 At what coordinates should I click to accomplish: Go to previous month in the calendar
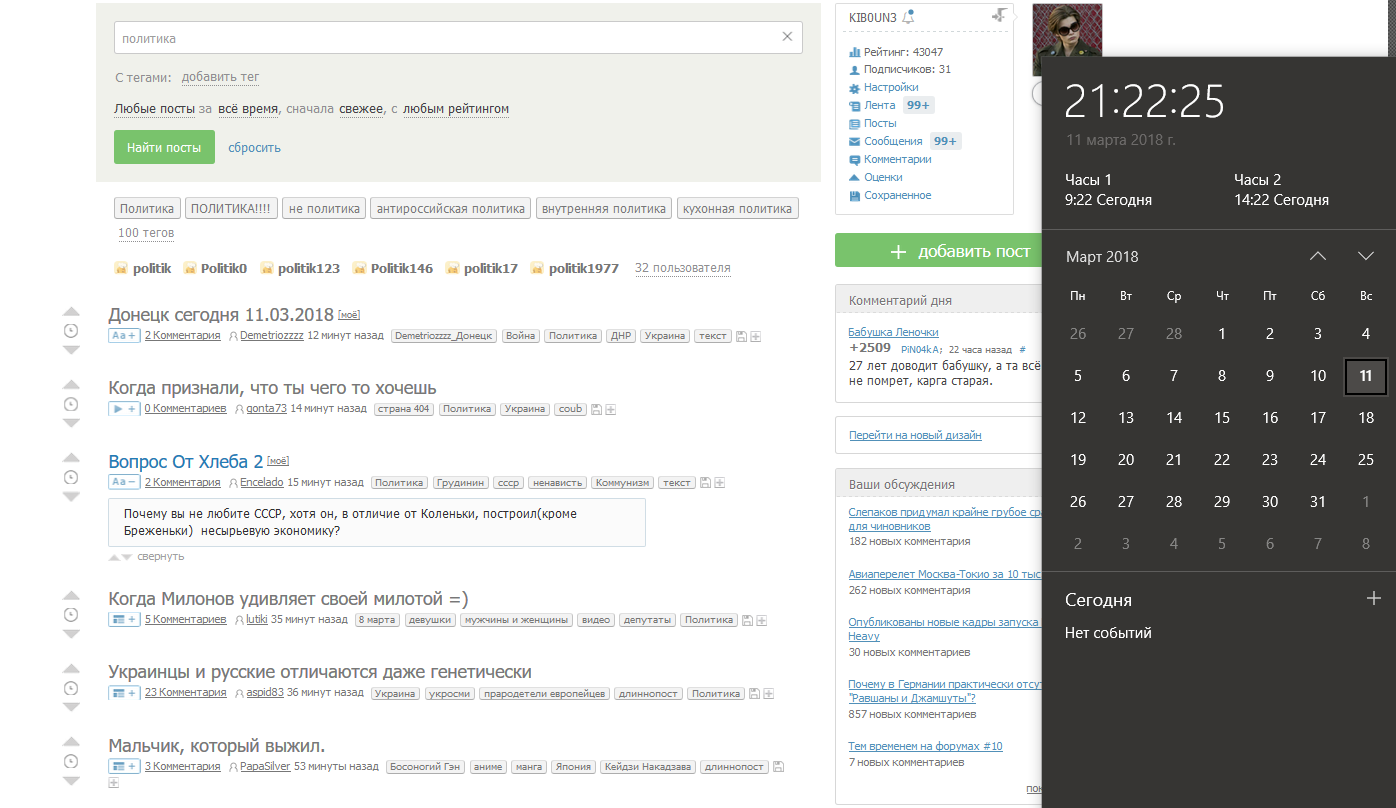1318,256
